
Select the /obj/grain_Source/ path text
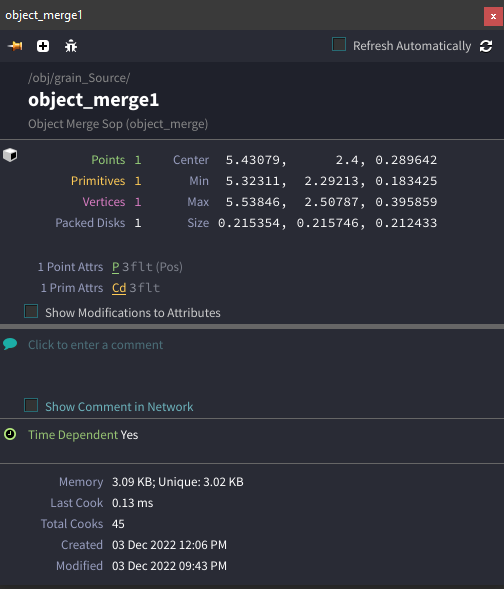(x=79, y=78)
